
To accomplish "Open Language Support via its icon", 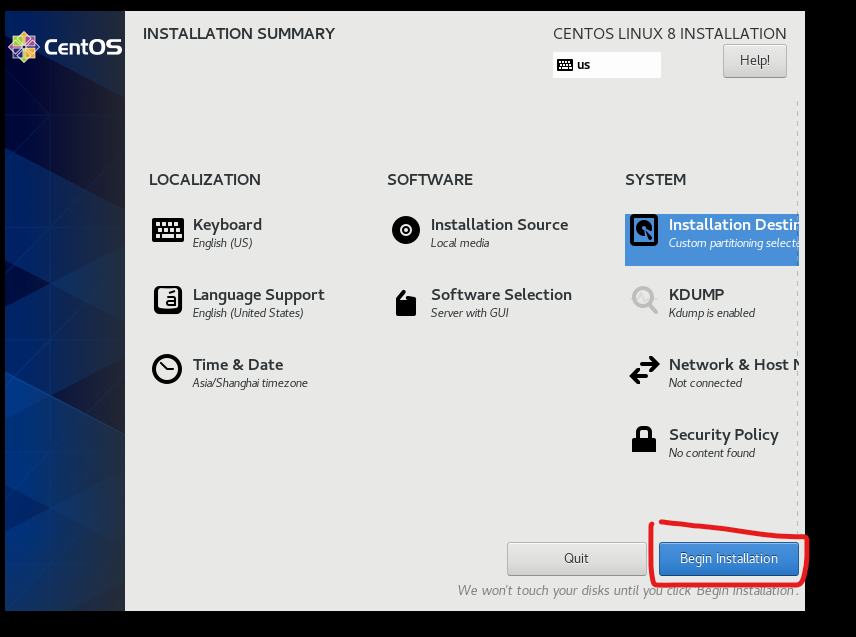I will [168, 300].
